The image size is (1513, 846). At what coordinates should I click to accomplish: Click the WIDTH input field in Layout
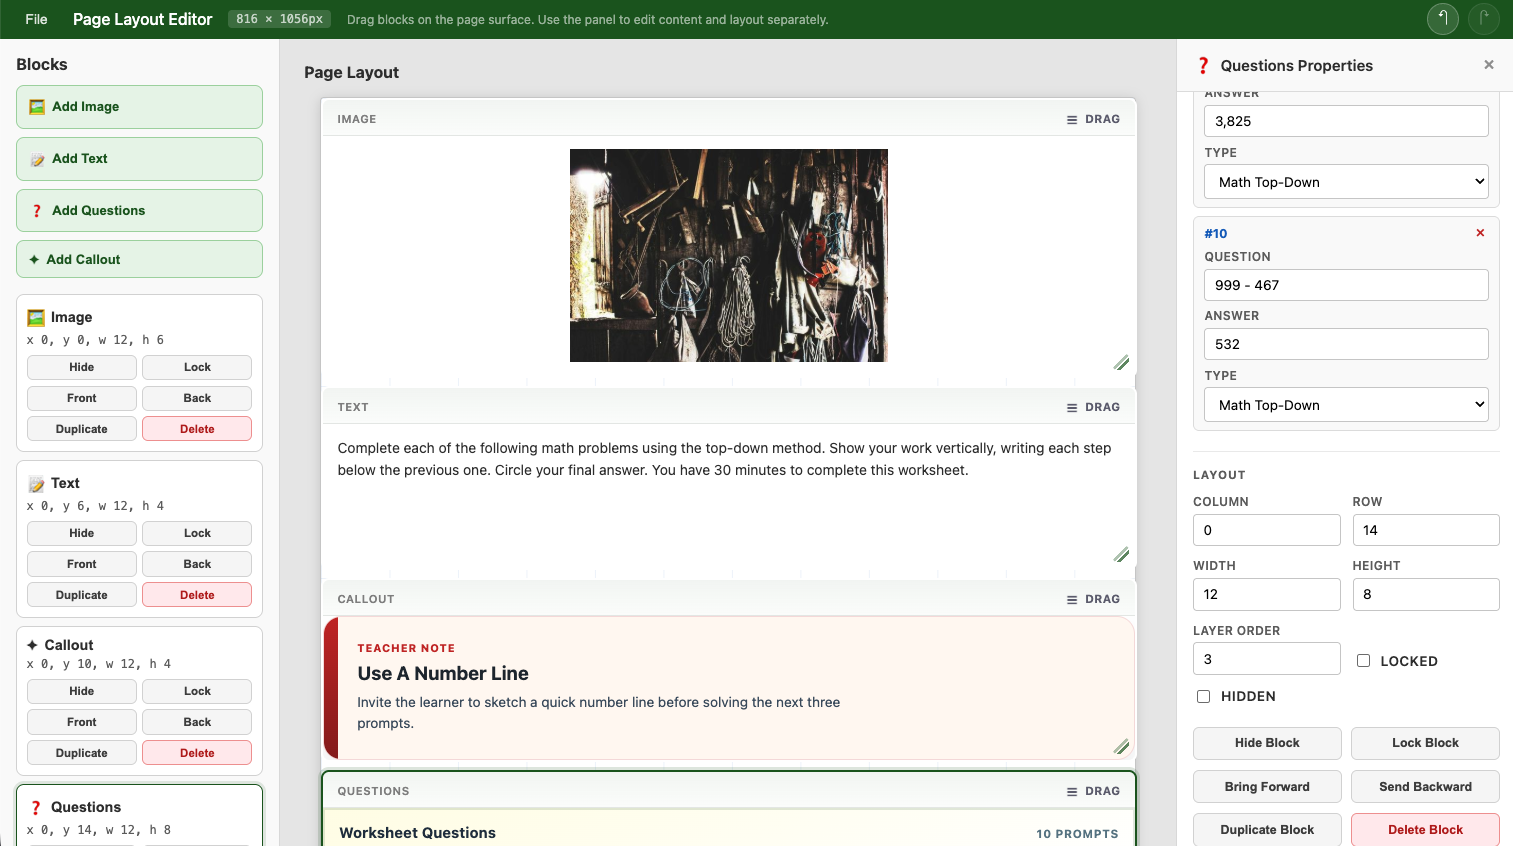(x=1266, y=594)
